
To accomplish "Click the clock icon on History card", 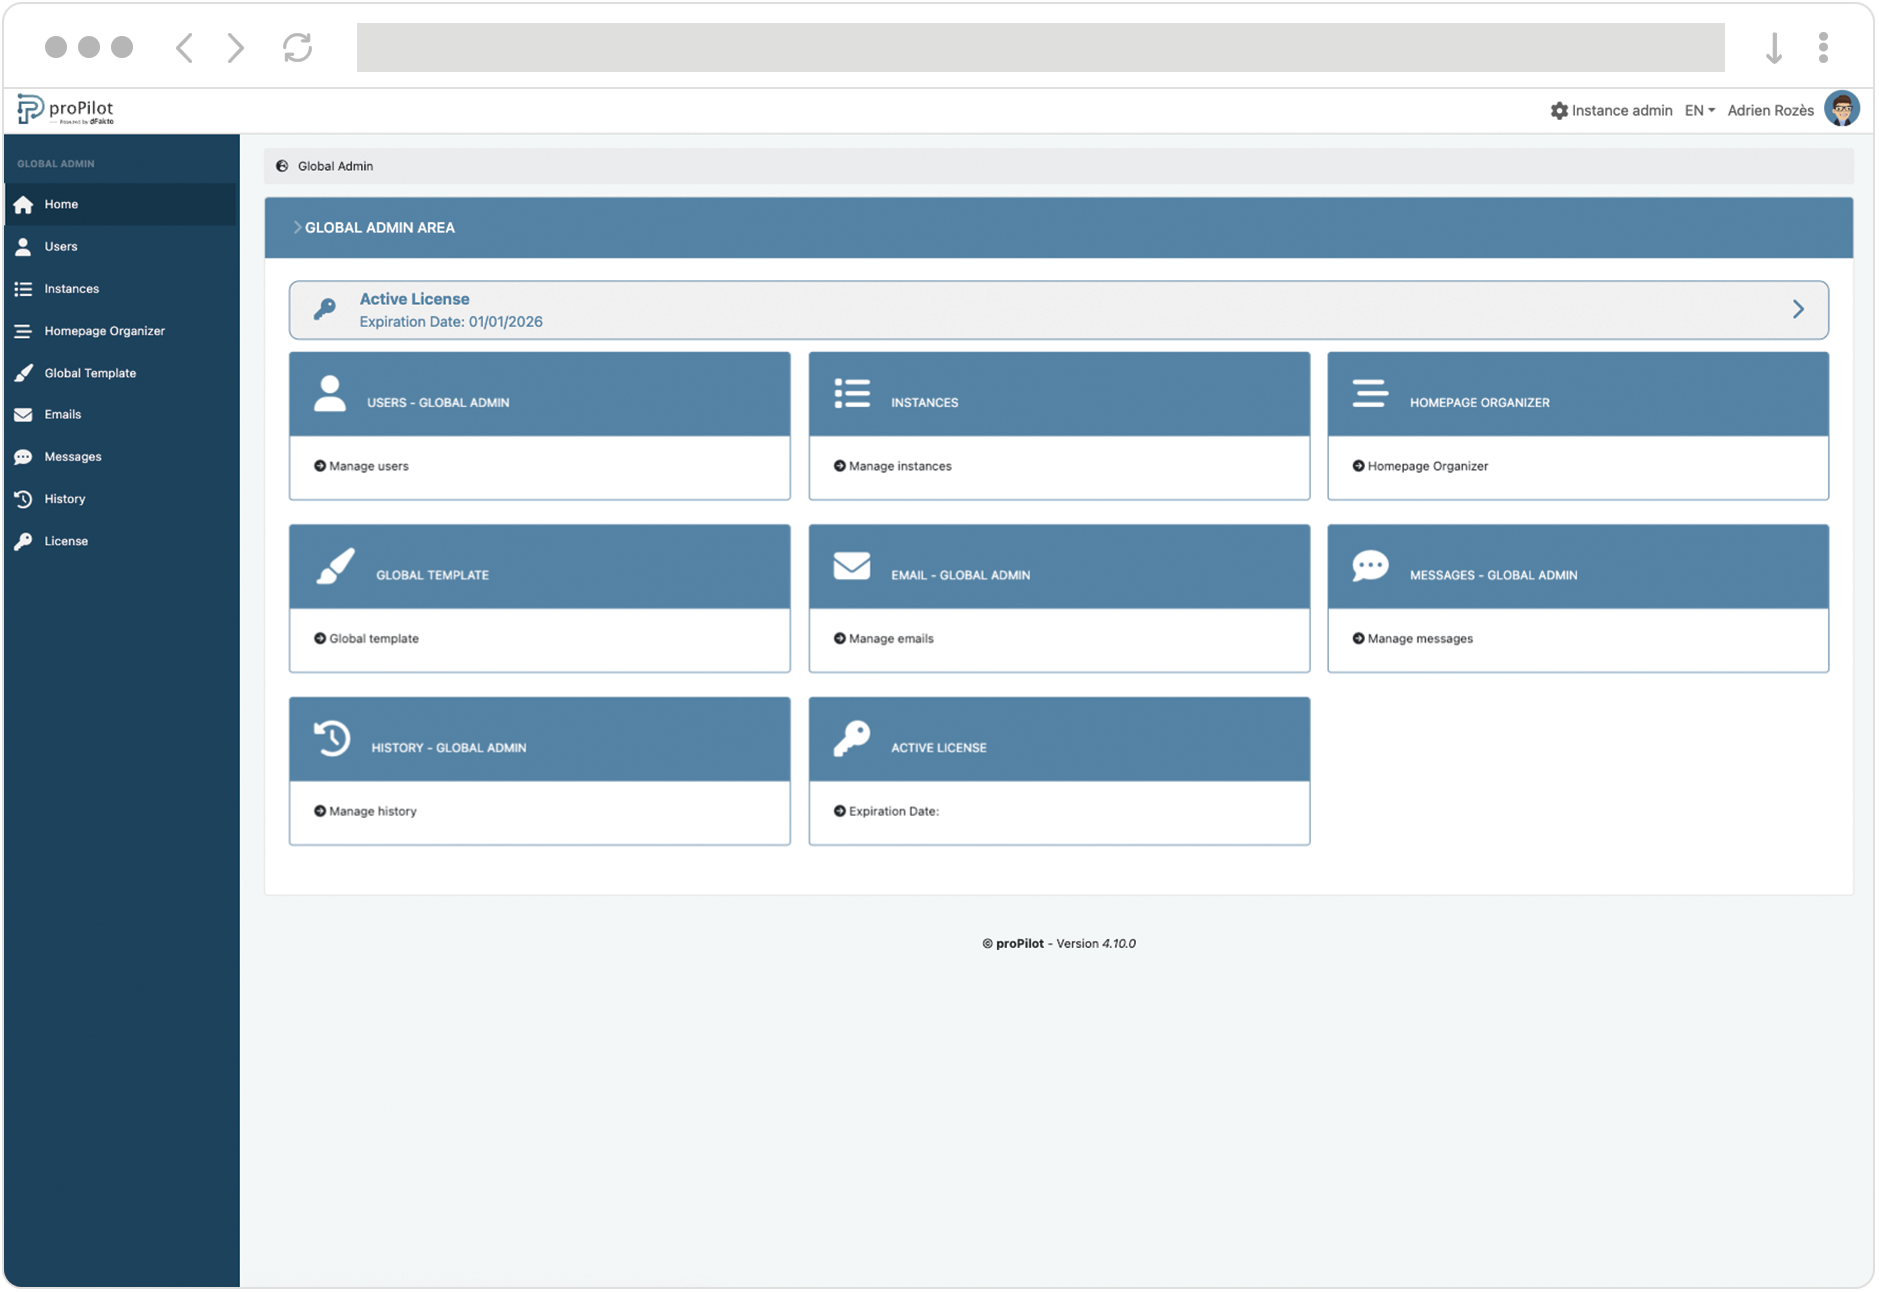I will pyautogui.click(x=332, y=739).
